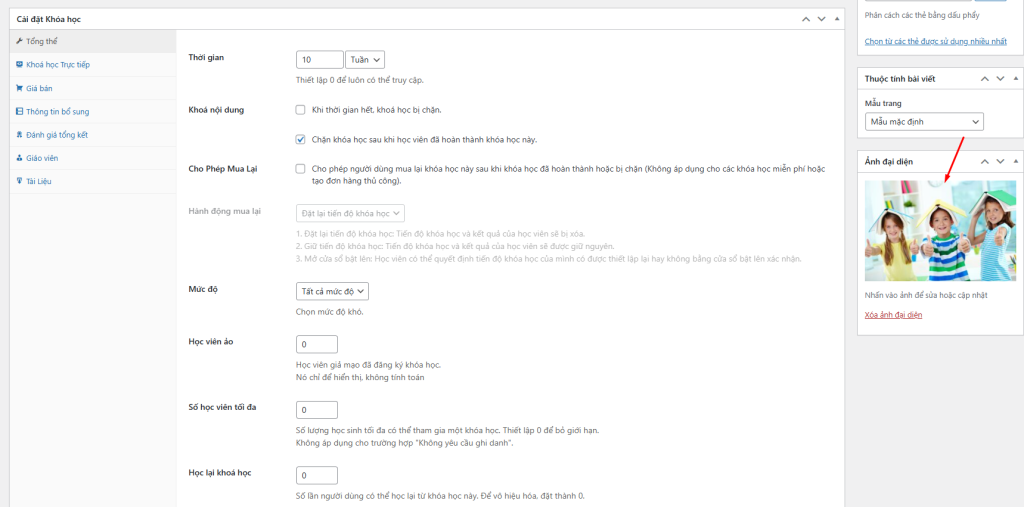Expand the Mẫu trang template dropdown

924,121
